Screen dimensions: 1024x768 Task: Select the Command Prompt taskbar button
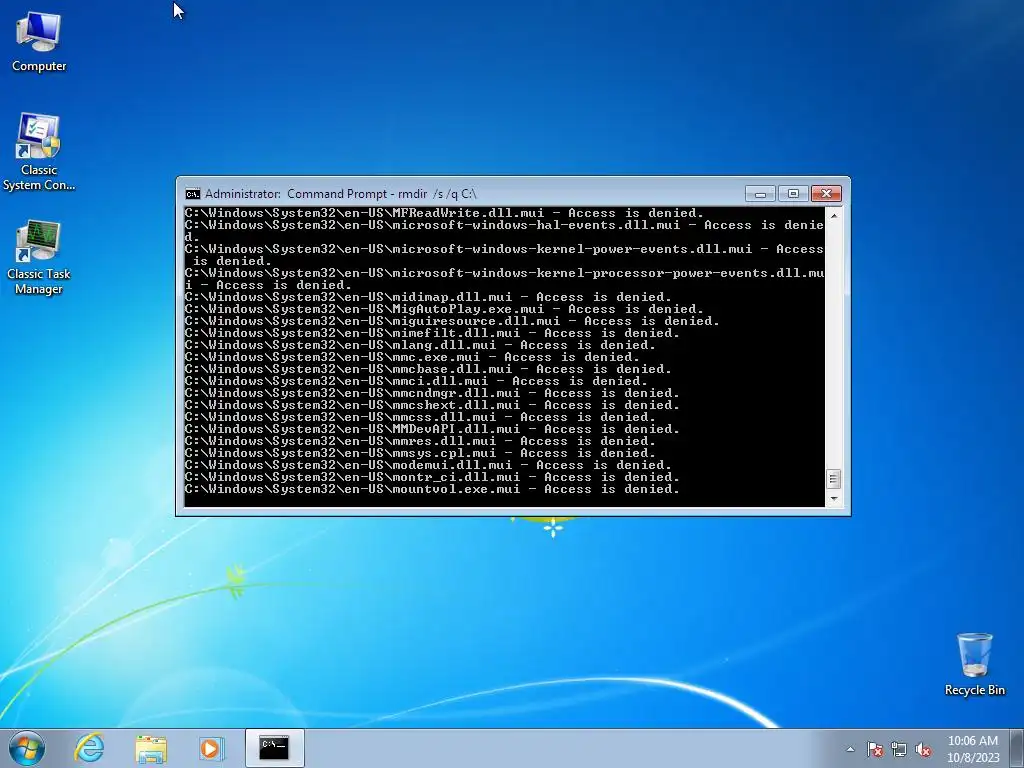point(274,748)
